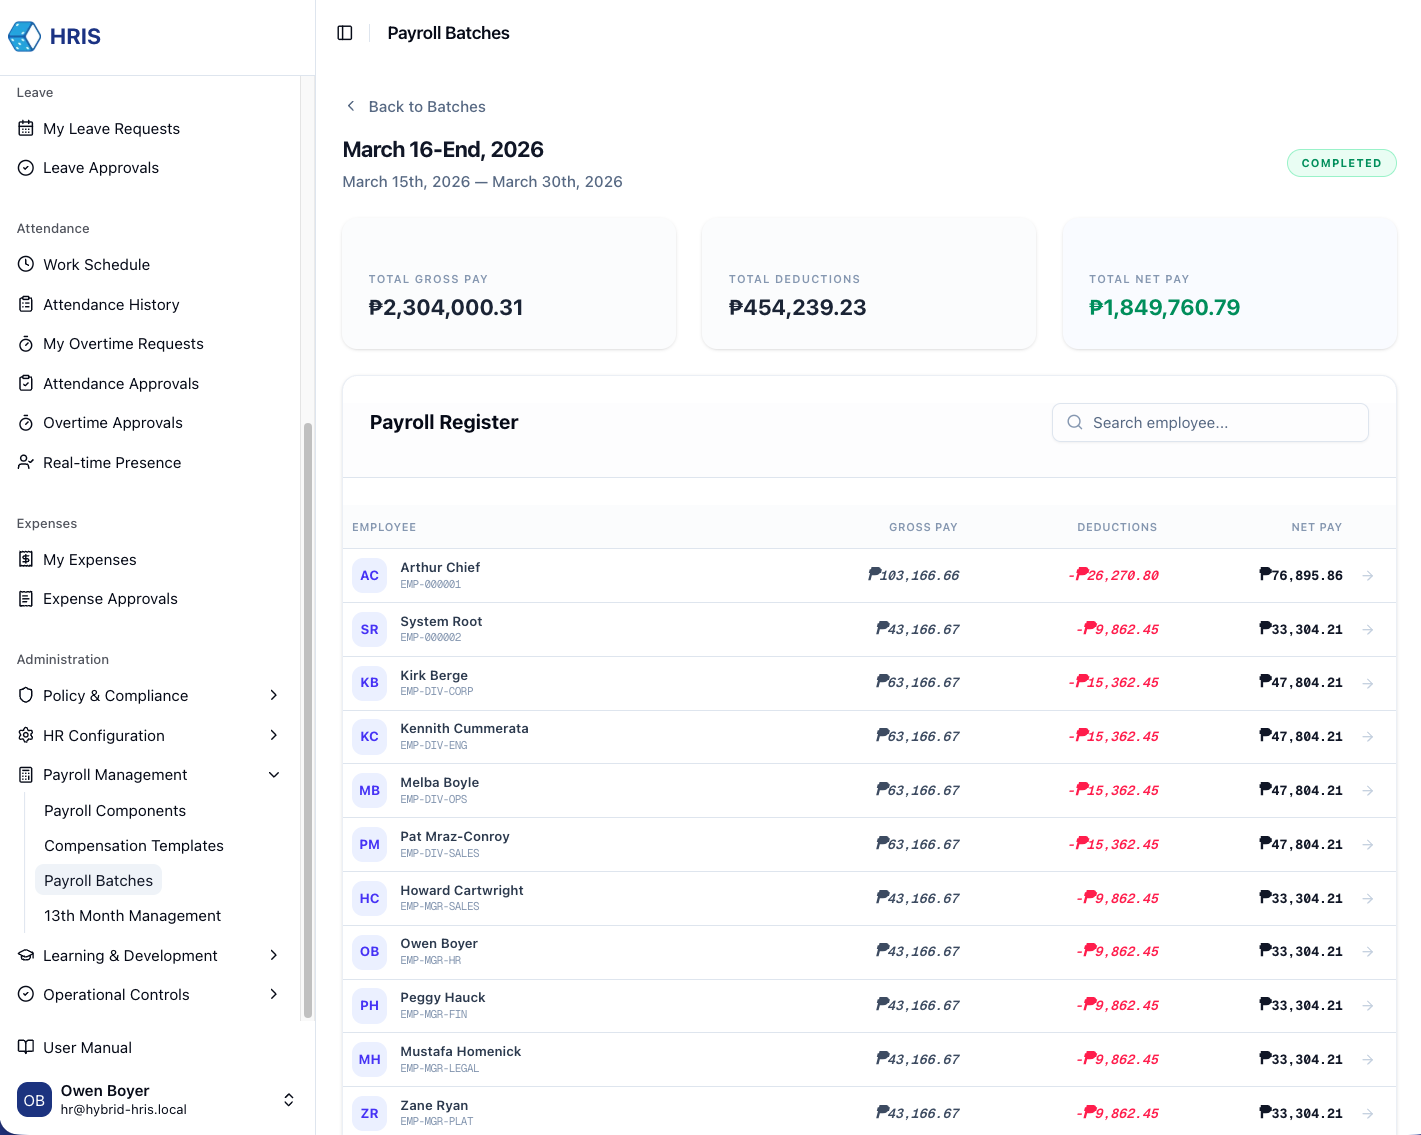
Task: Click the Leave Approvals checkmark icon
Action: [26, 168]
